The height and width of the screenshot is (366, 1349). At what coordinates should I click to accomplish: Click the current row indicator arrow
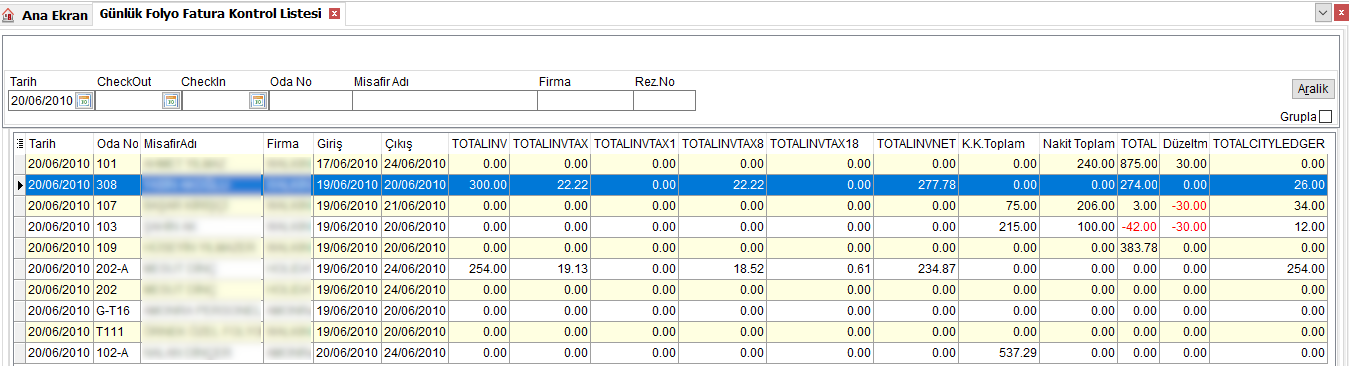(x=19, y=185)
